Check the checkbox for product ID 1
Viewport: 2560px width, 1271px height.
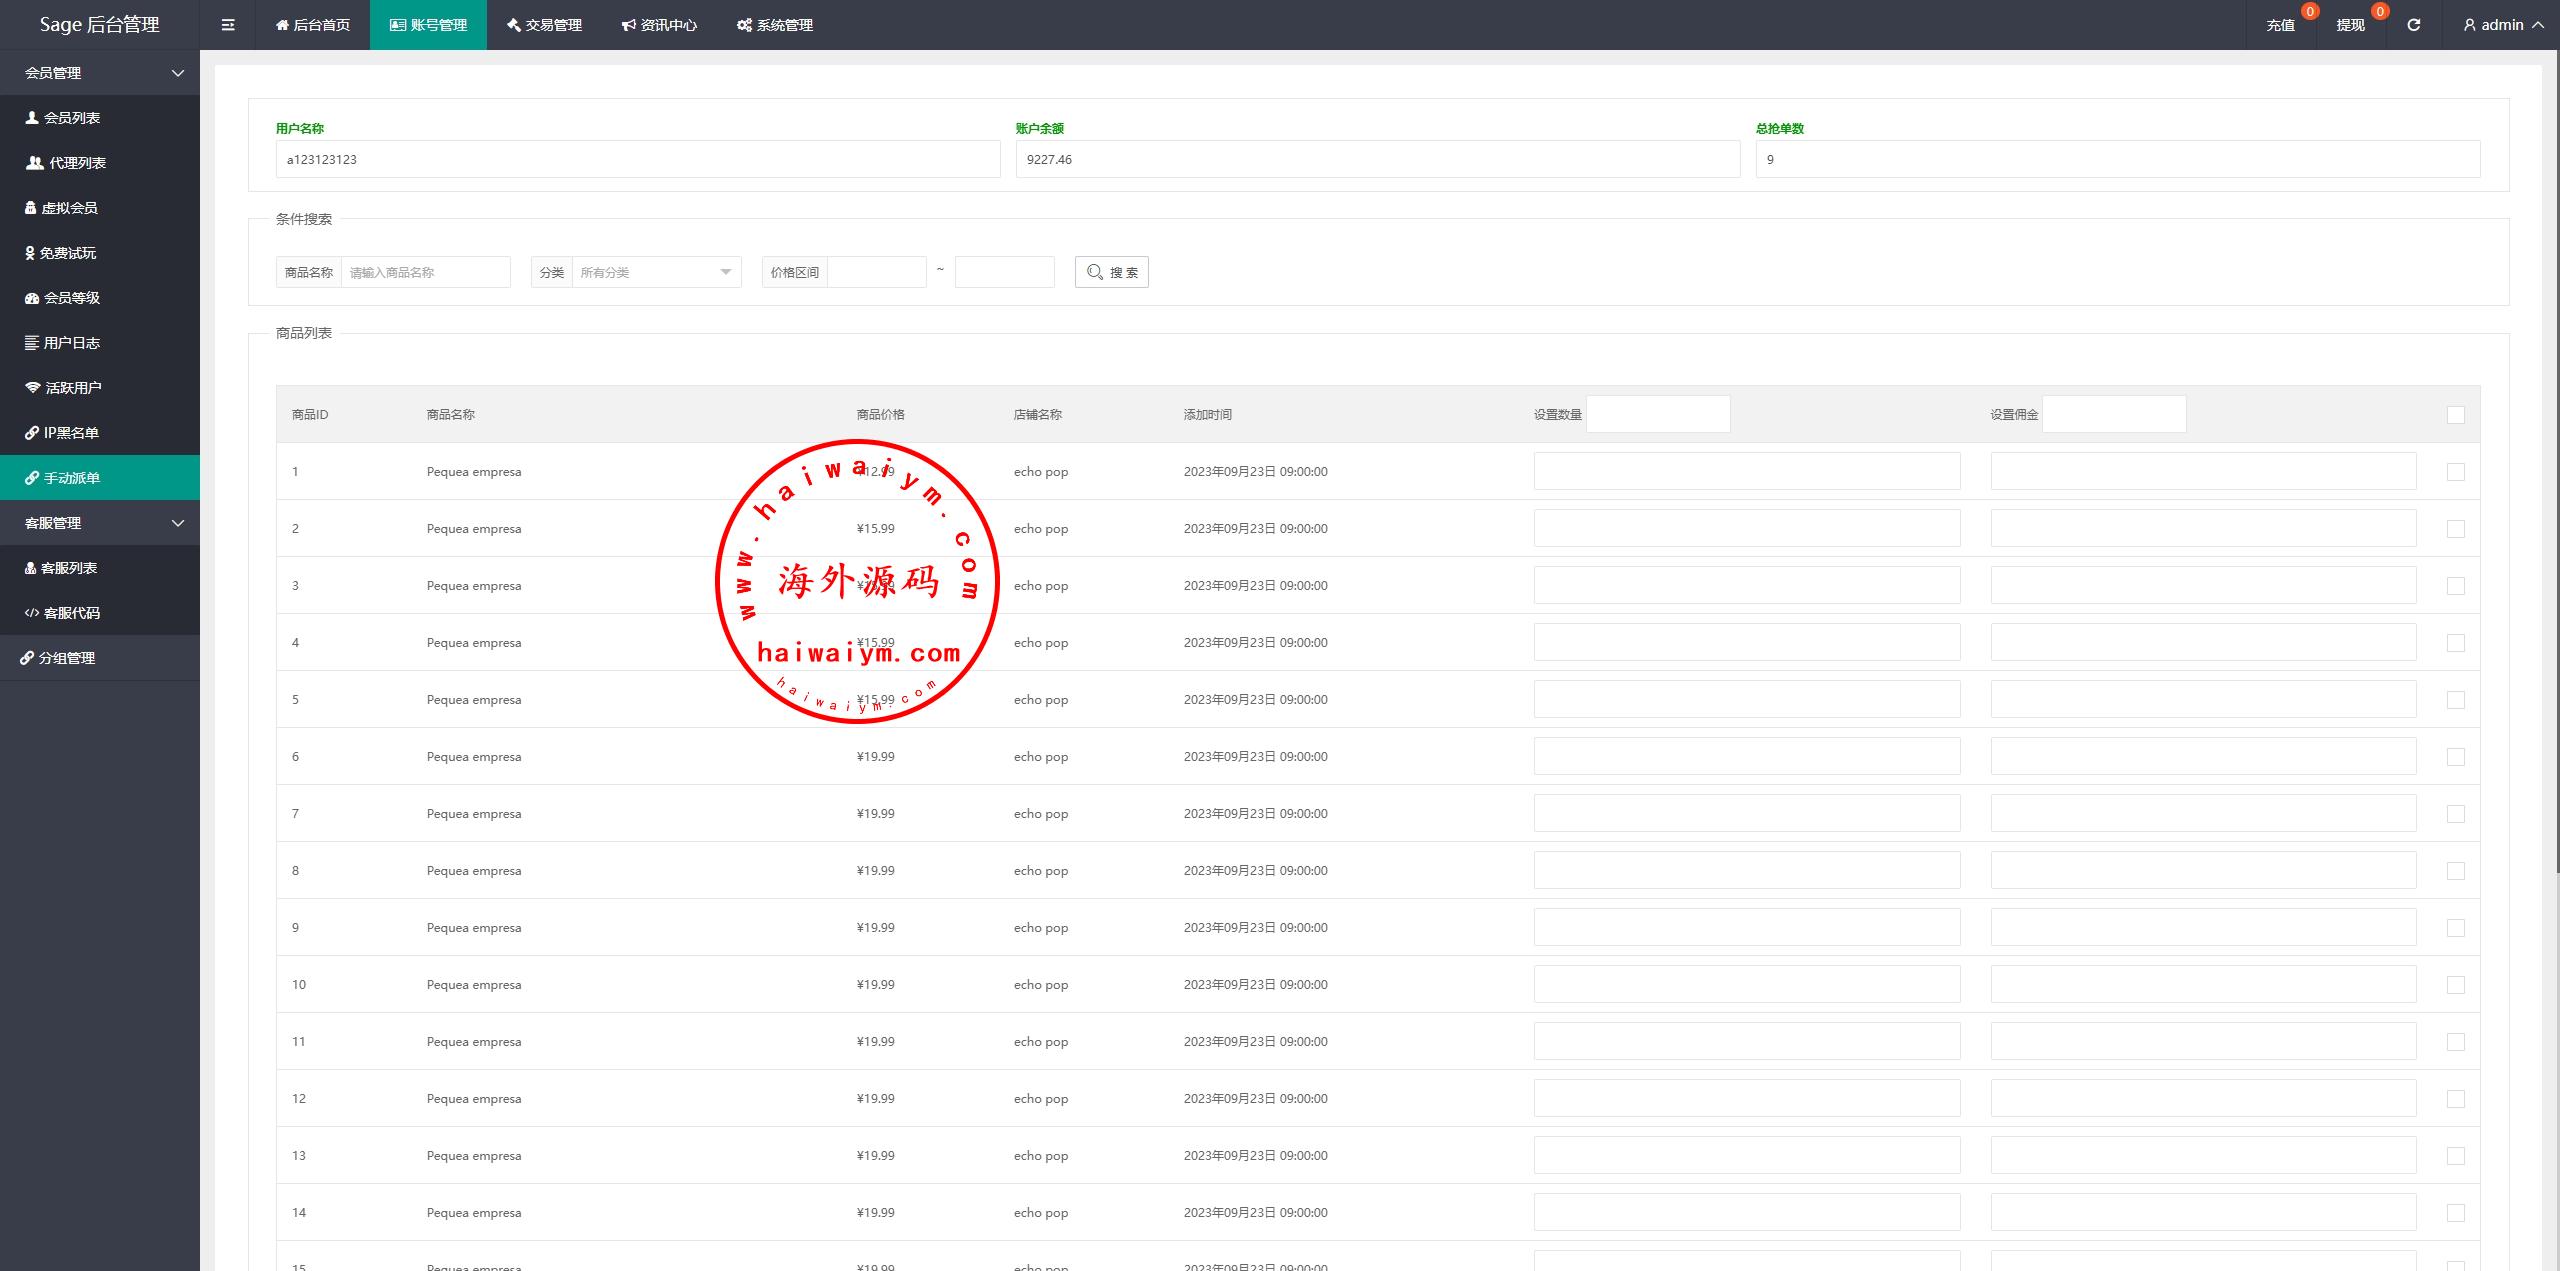pyautogui.click(x=2455, y=472)
